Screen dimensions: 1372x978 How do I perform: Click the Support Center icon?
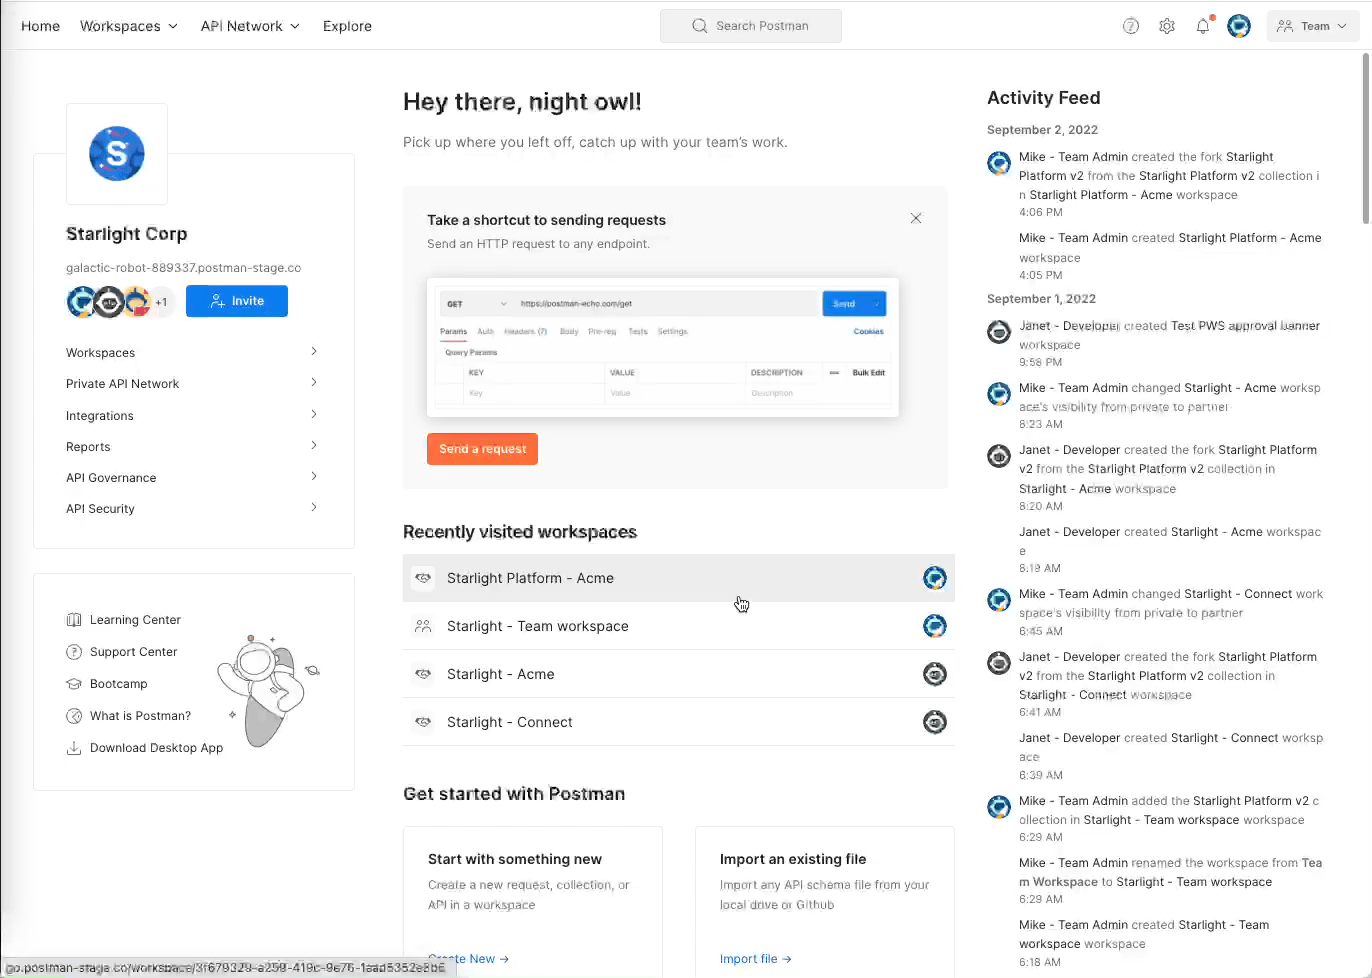click(x=74, y=652)
